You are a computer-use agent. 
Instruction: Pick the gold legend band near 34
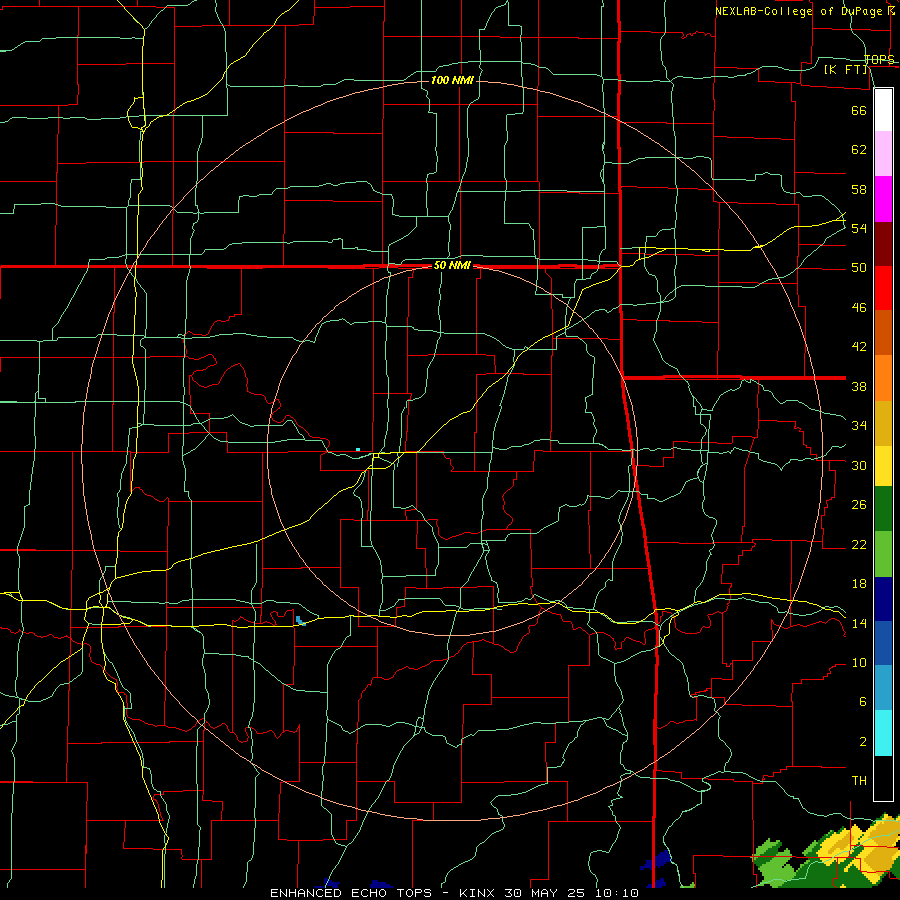click(x=883, y=424)
